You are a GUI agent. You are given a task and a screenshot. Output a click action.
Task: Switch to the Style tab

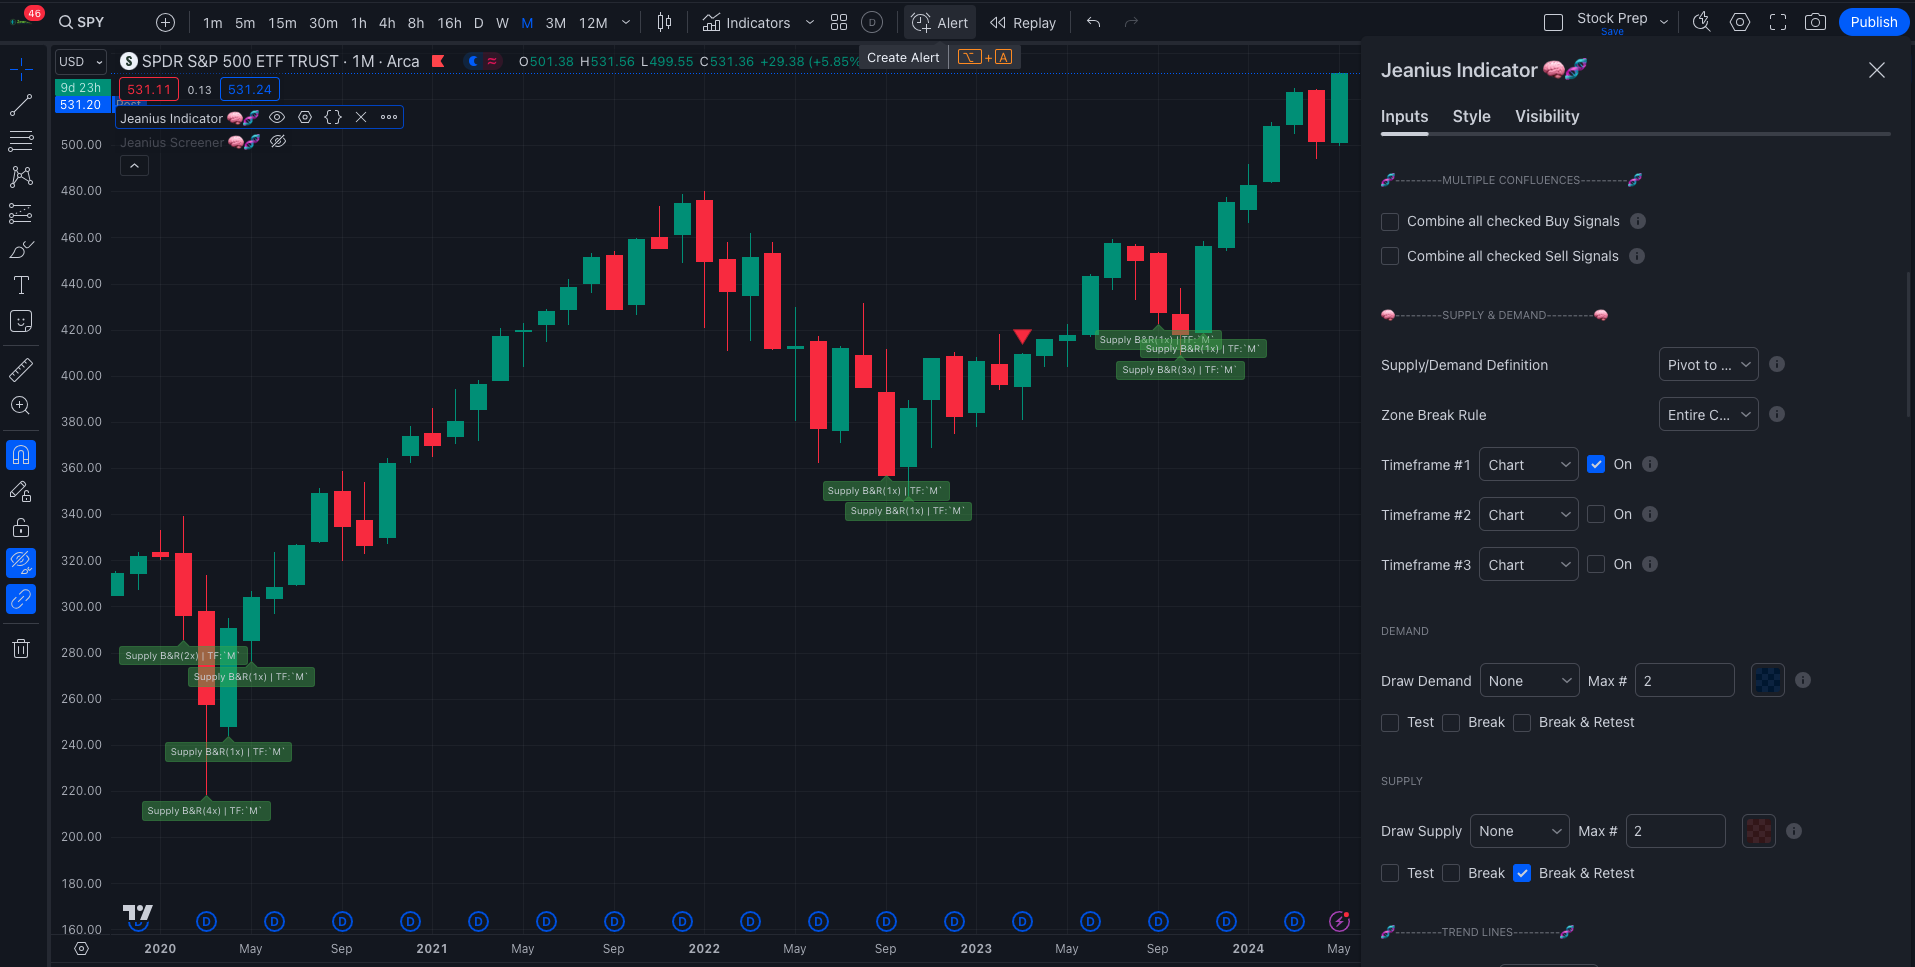click(x=1471, y=116)
